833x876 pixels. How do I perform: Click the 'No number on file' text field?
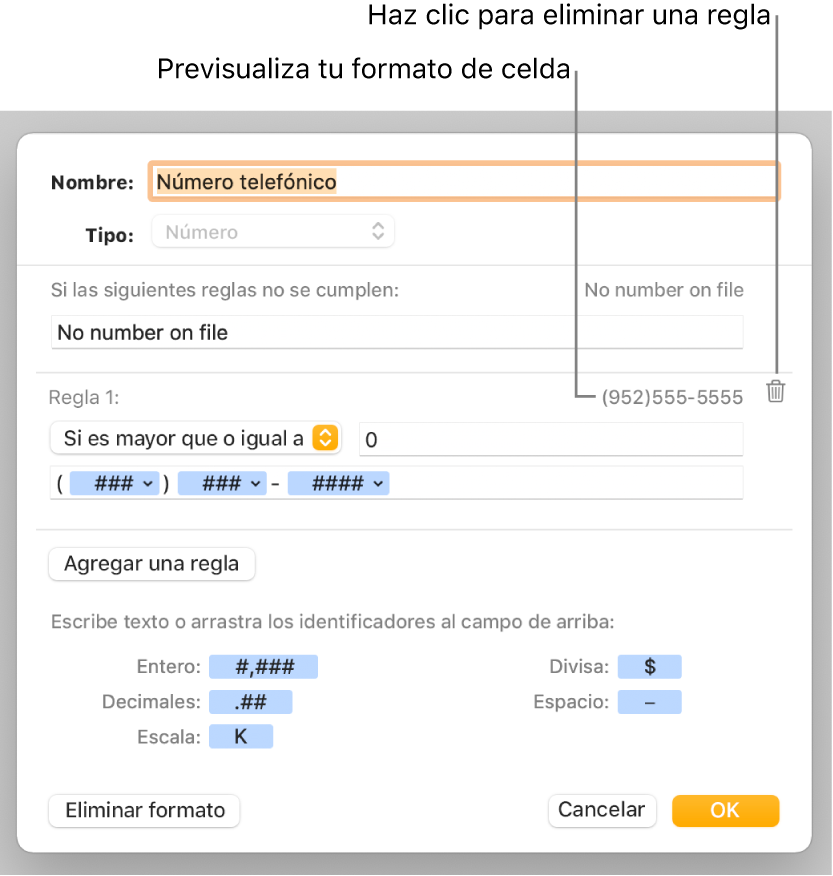(x=396, y=333)
